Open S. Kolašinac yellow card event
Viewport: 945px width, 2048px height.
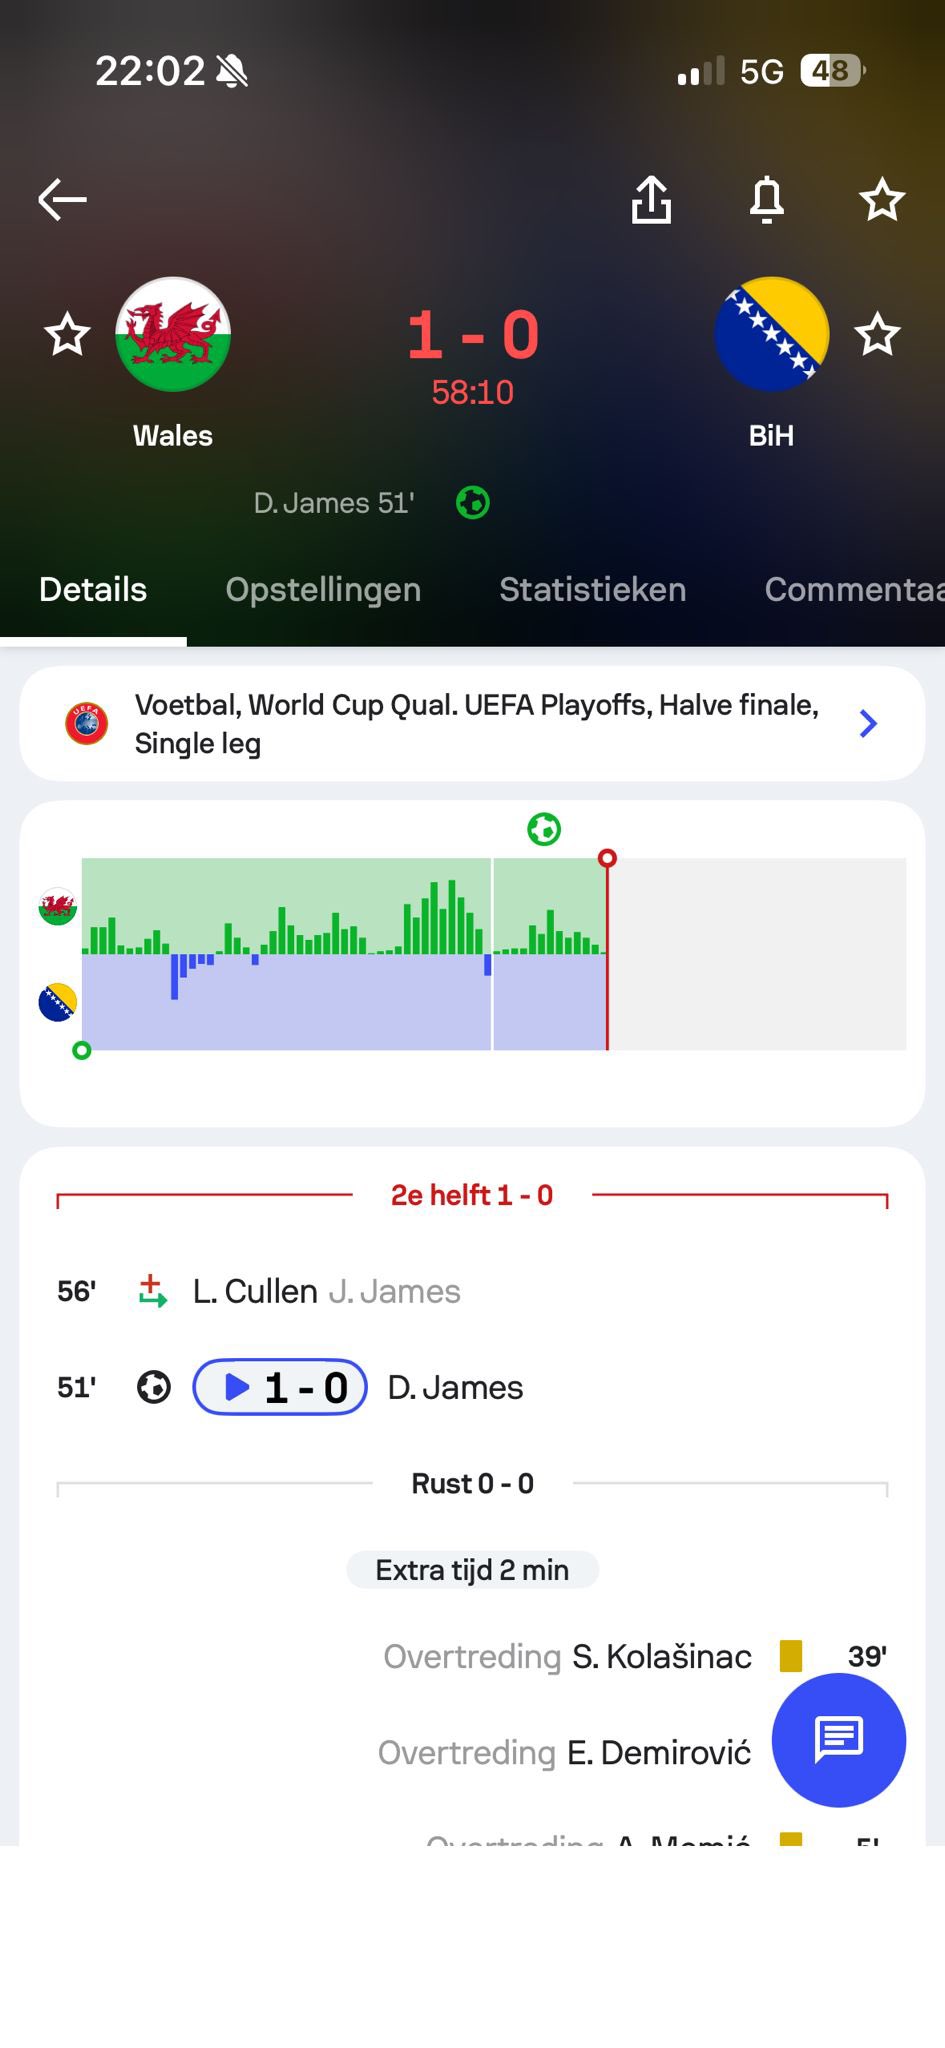point(661,1656)
